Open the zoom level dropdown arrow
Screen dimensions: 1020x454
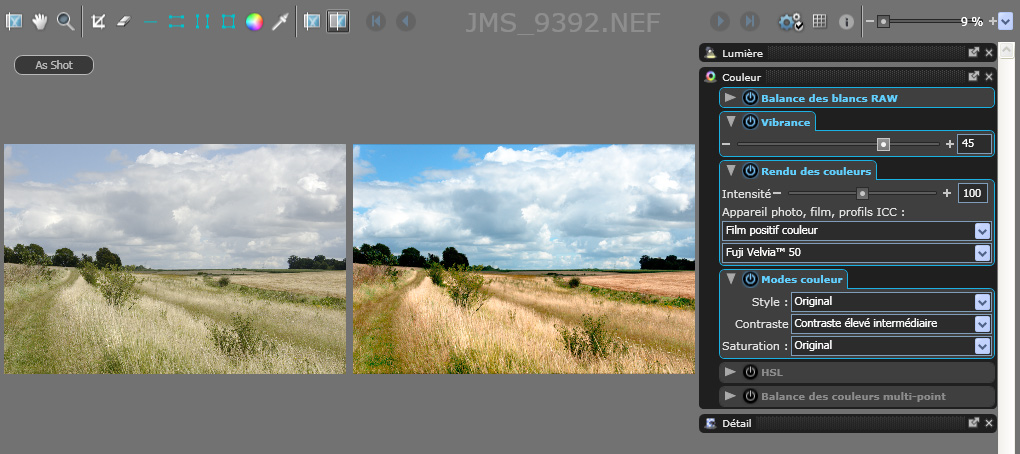1006,21
